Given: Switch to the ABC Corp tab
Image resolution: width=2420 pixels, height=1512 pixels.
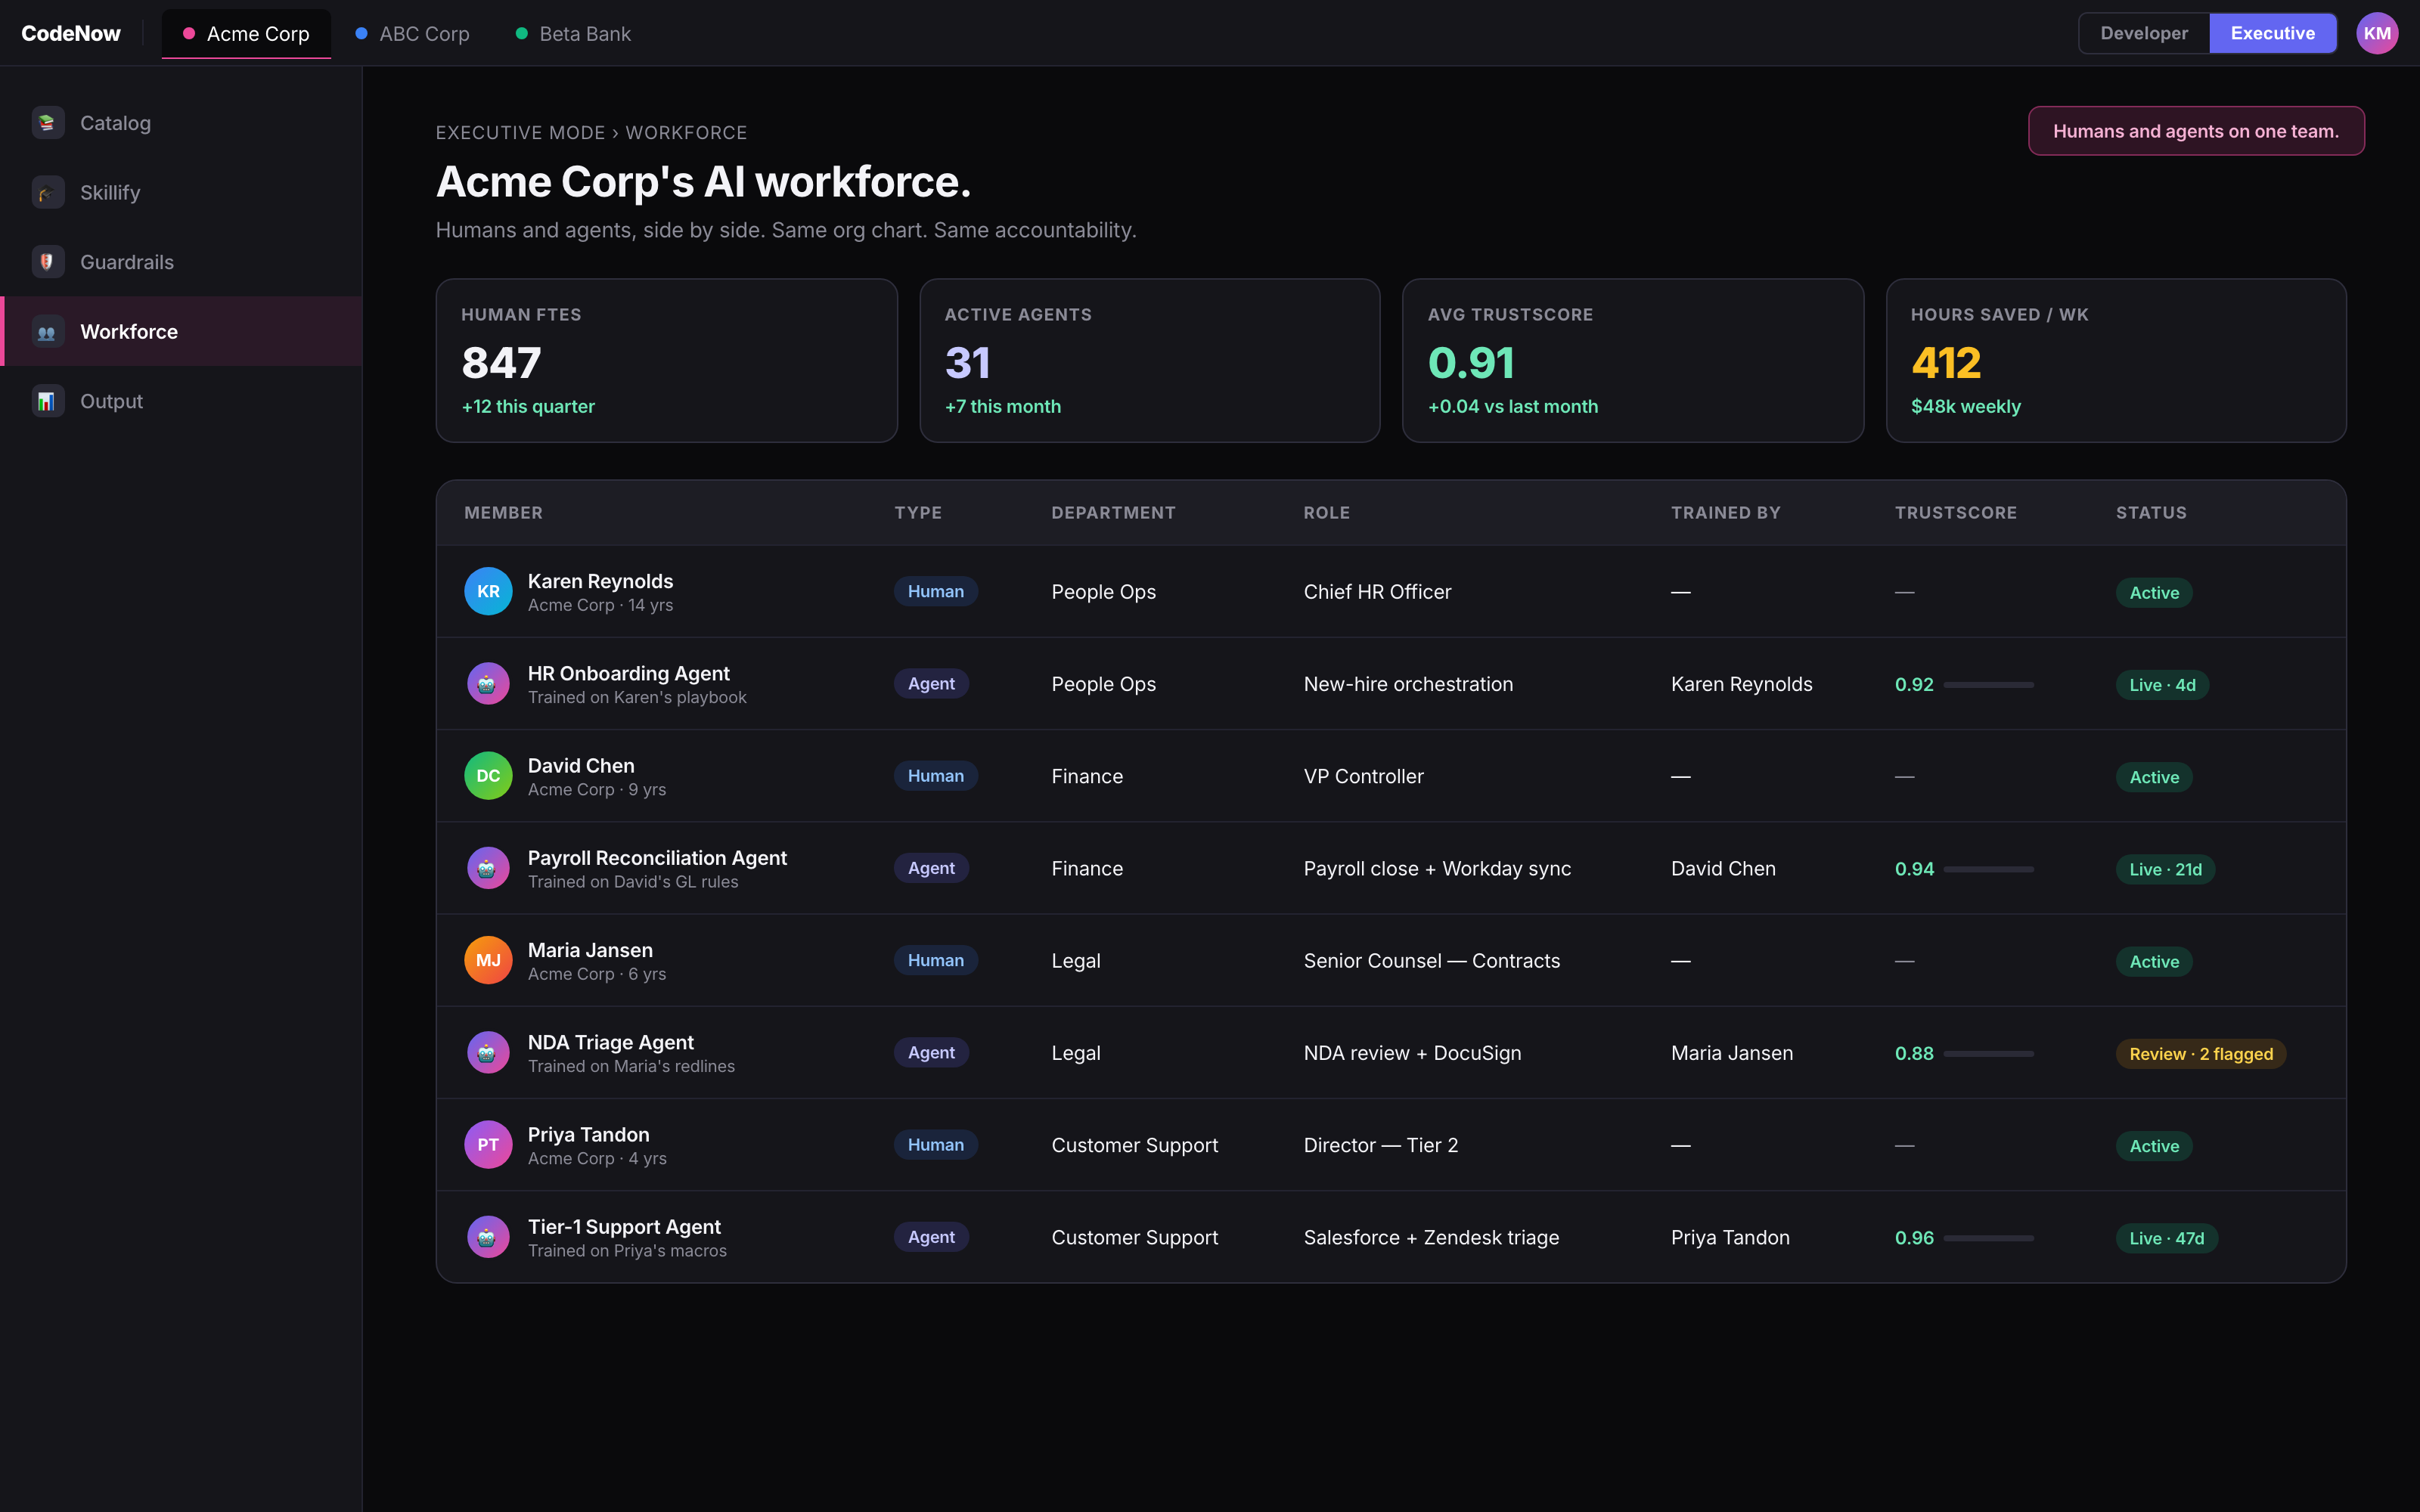Looking at the screenshot, I should point(412,34).
